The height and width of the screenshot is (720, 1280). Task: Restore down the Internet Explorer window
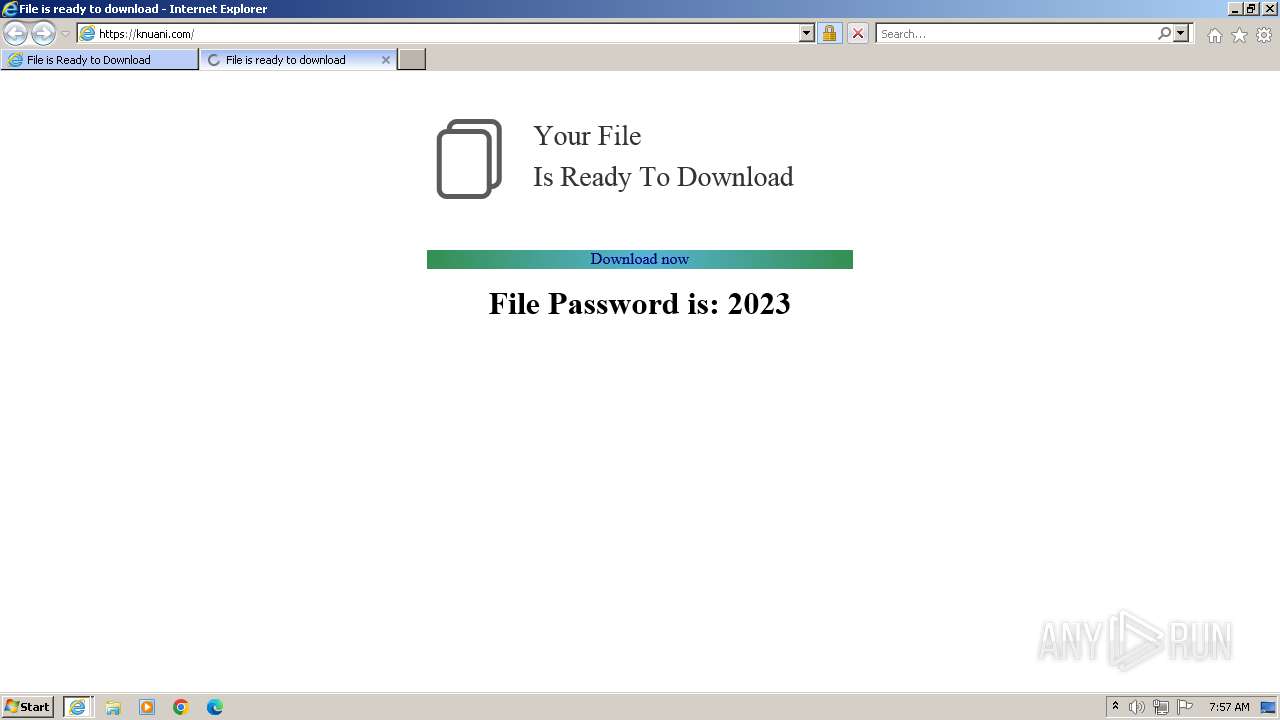tap(1252, 8)
